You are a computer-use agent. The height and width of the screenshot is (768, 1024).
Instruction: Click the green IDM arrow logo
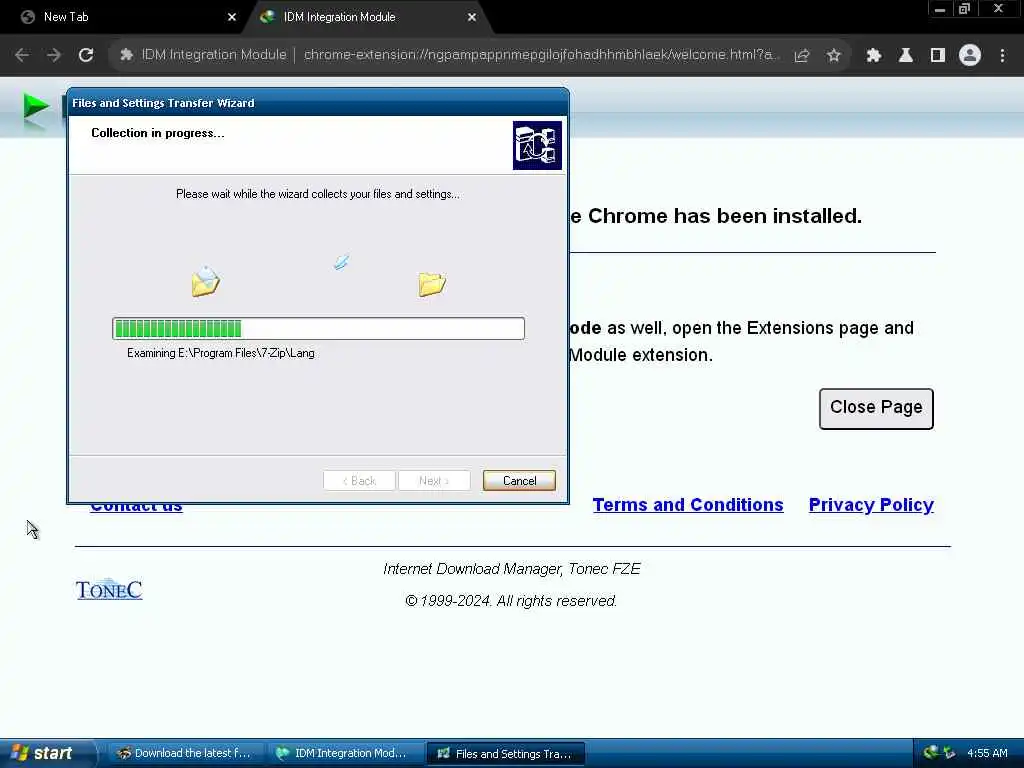click(36, 107)
